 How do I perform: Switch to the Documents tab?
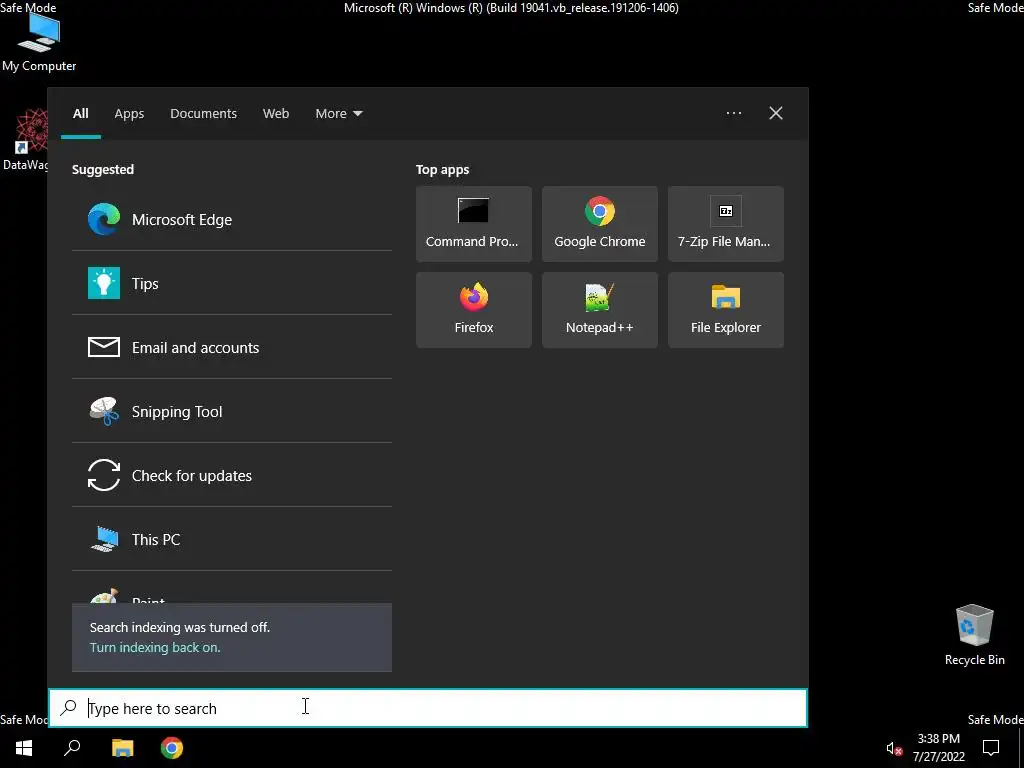(203, 114)
